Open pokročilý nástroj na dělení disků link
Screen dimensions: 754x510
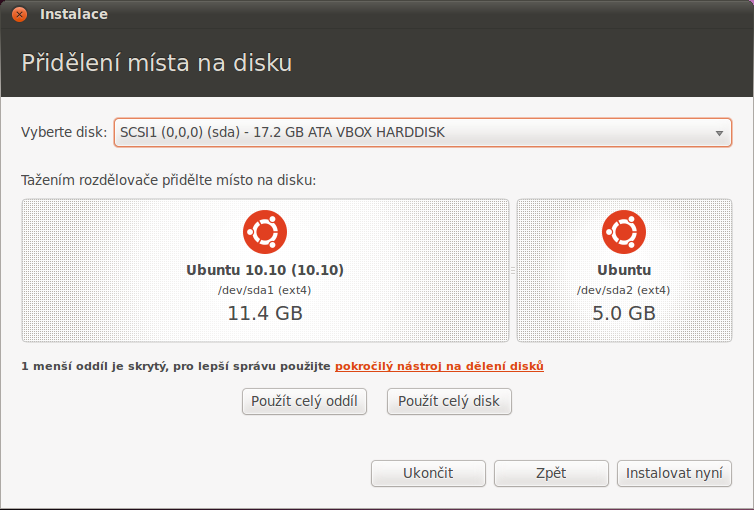(439, 366)
